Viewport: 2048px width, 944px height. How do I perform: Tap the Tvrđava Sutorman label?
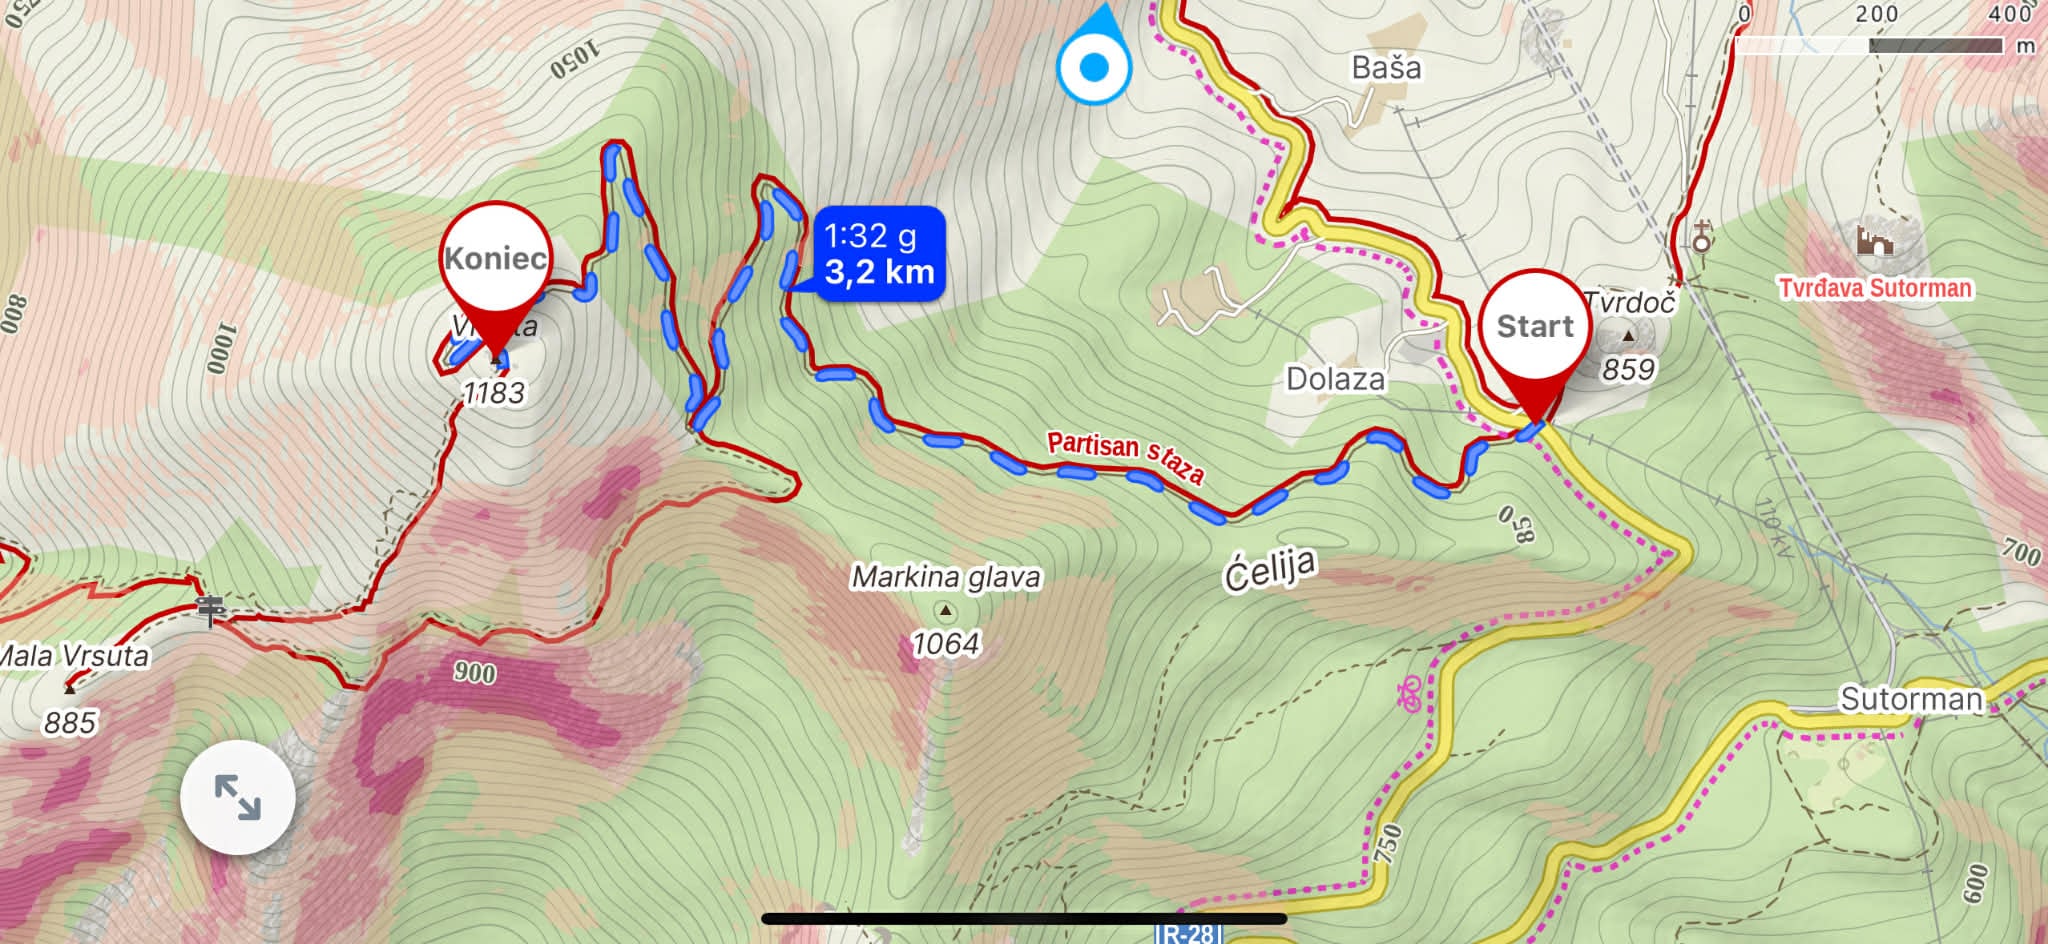(1875, 288)
